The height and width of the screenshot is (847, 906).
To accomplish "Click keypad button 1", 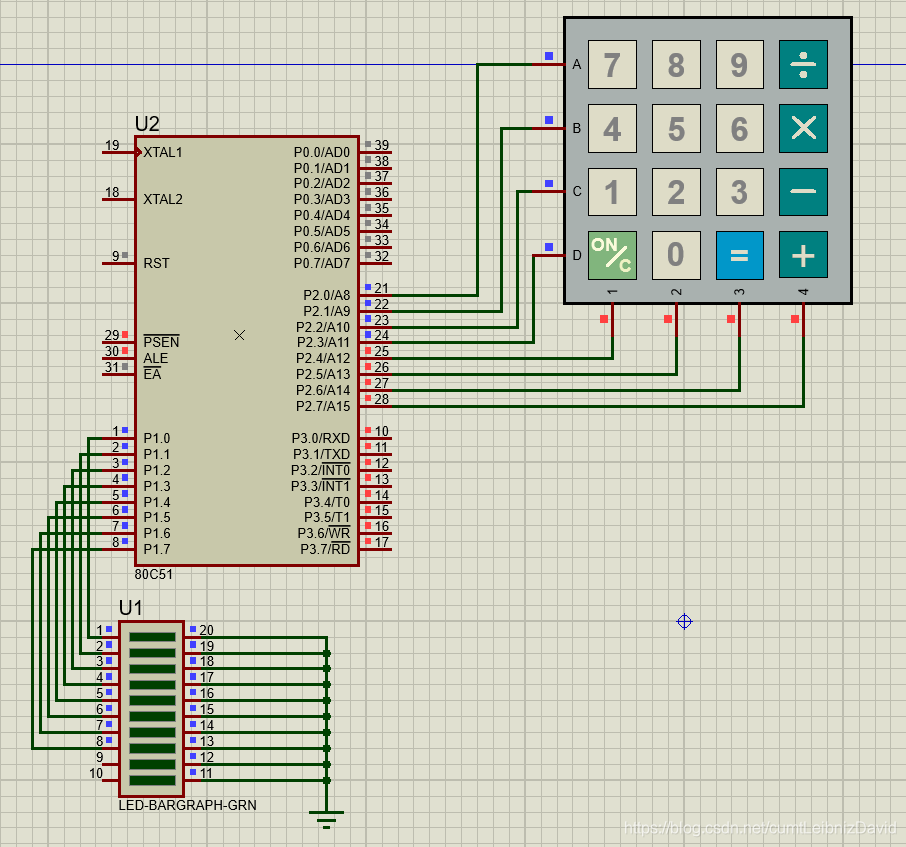I will (612, 192).
